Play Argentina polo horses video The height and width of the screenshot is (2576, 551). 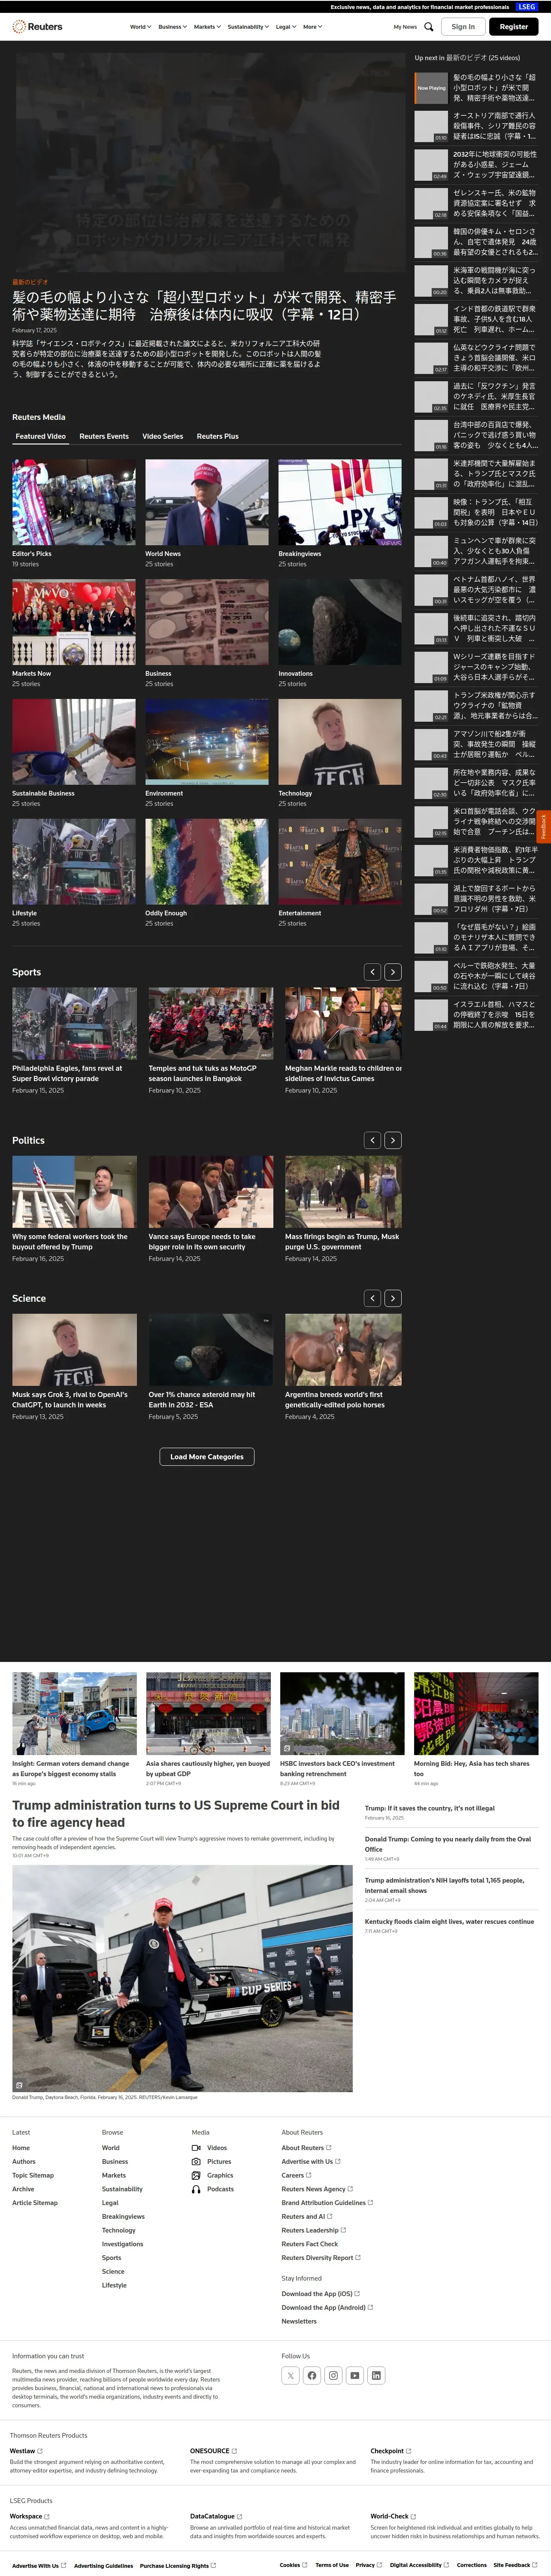click(343, 1350)
